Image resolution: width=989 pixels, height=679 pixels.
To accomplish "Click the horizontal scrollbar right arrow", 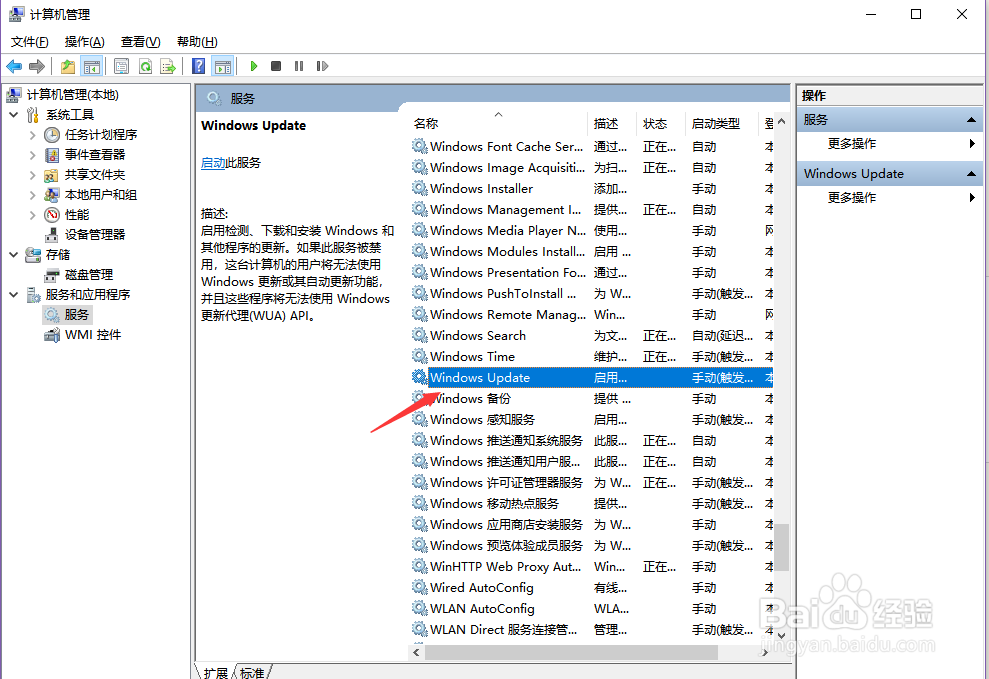I will click(765, 653).
